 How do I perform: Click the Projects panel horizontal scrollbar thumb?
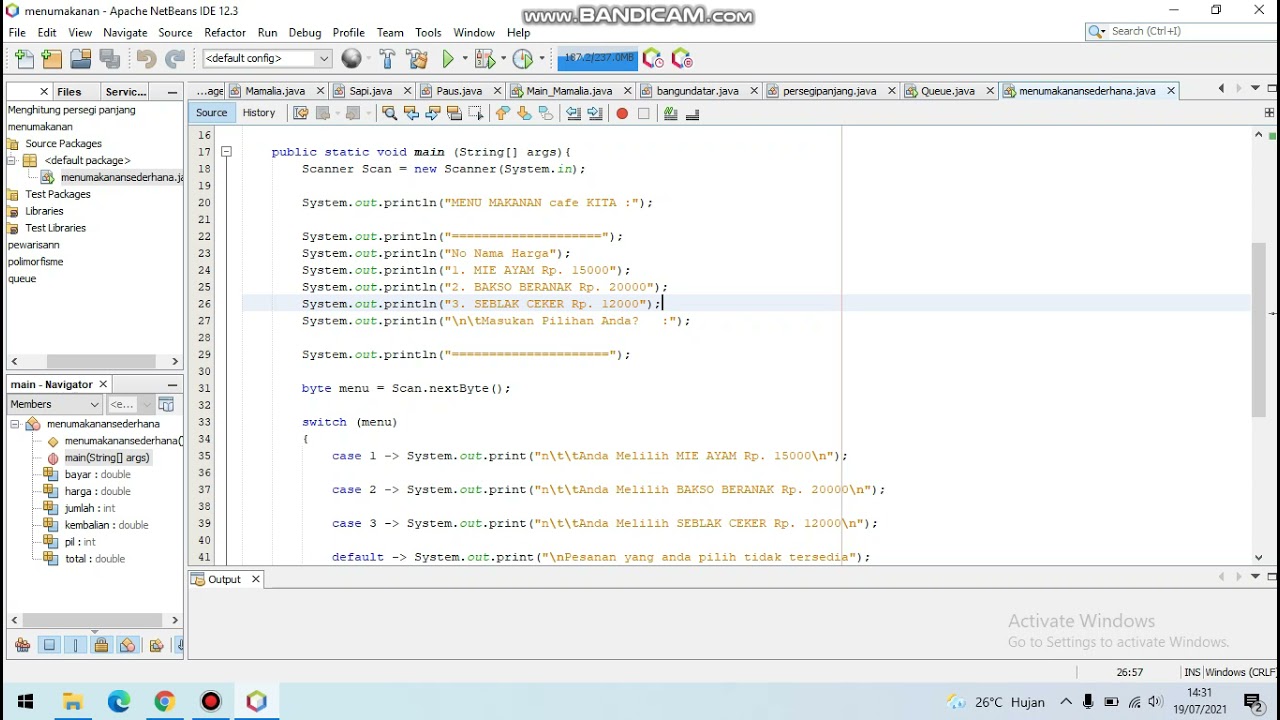click(x=100, y=361)
